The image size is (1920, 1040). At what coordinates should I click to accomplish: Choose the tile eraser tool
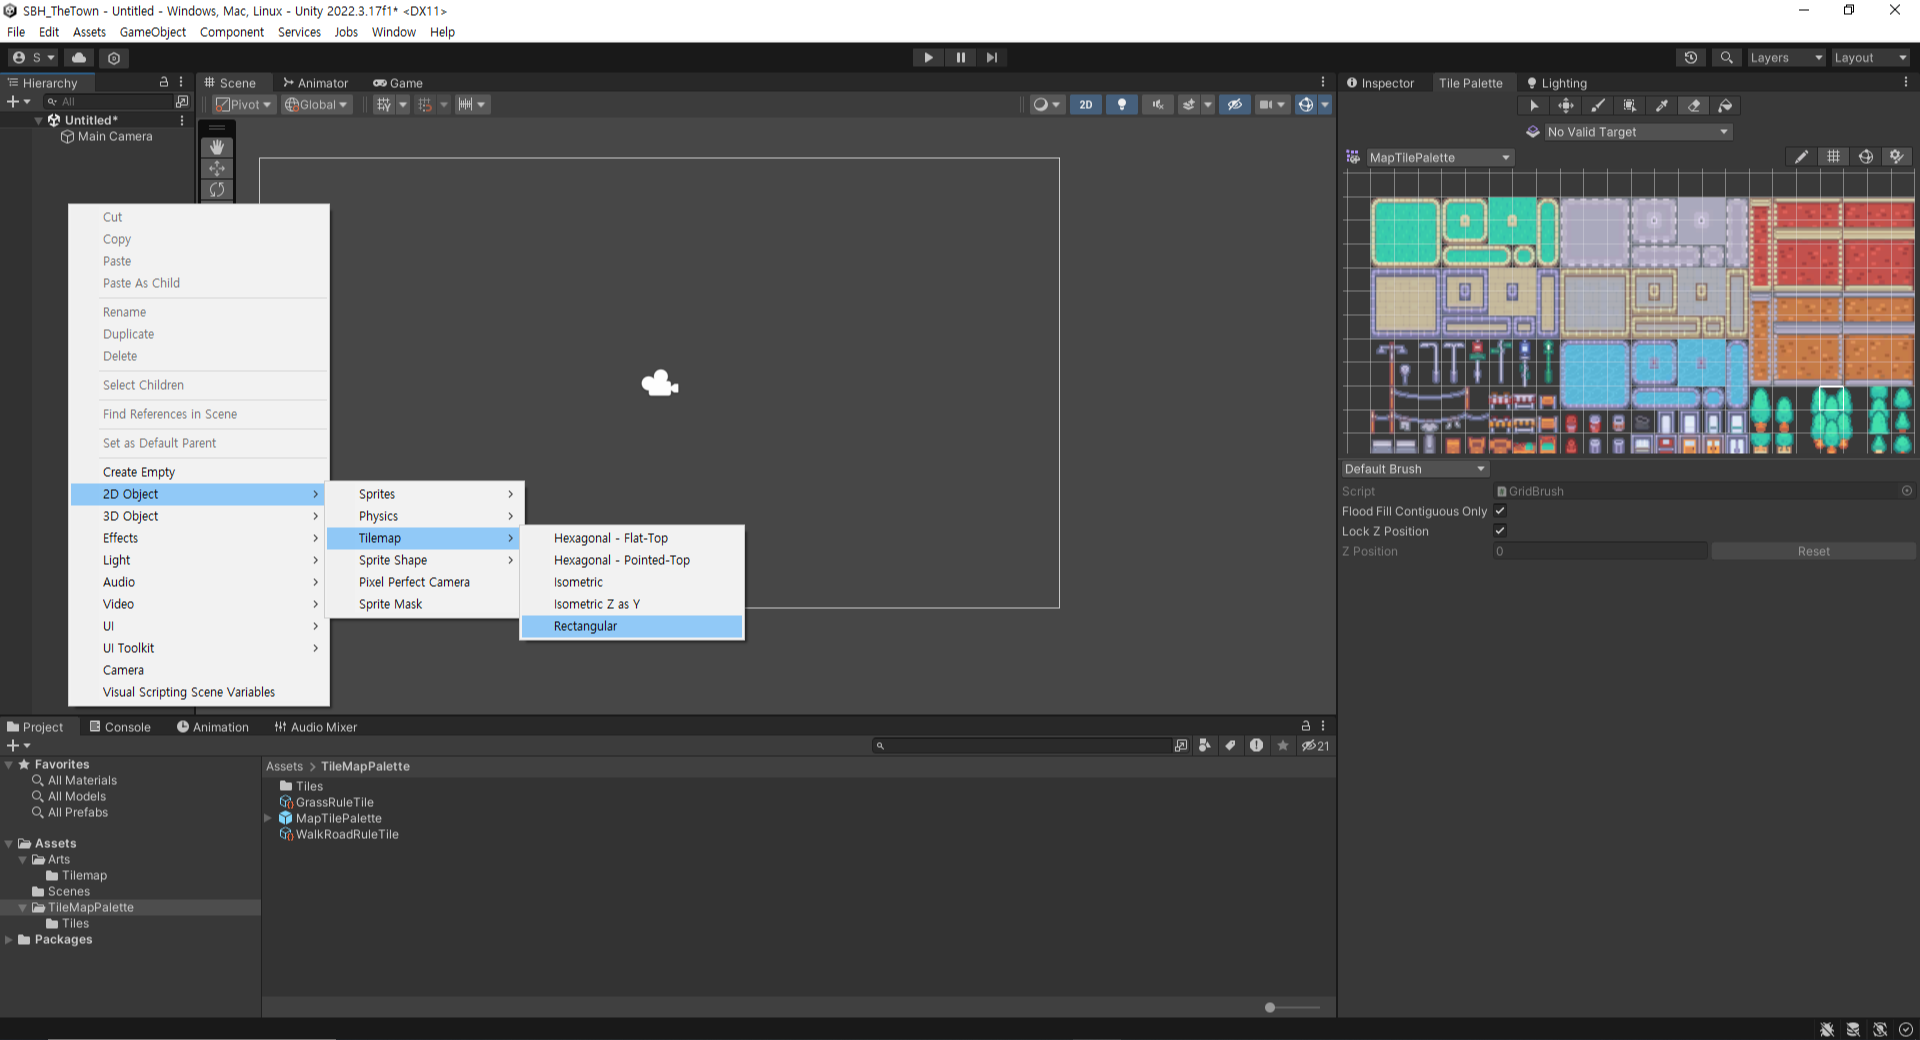click(x=1694, y=106)
